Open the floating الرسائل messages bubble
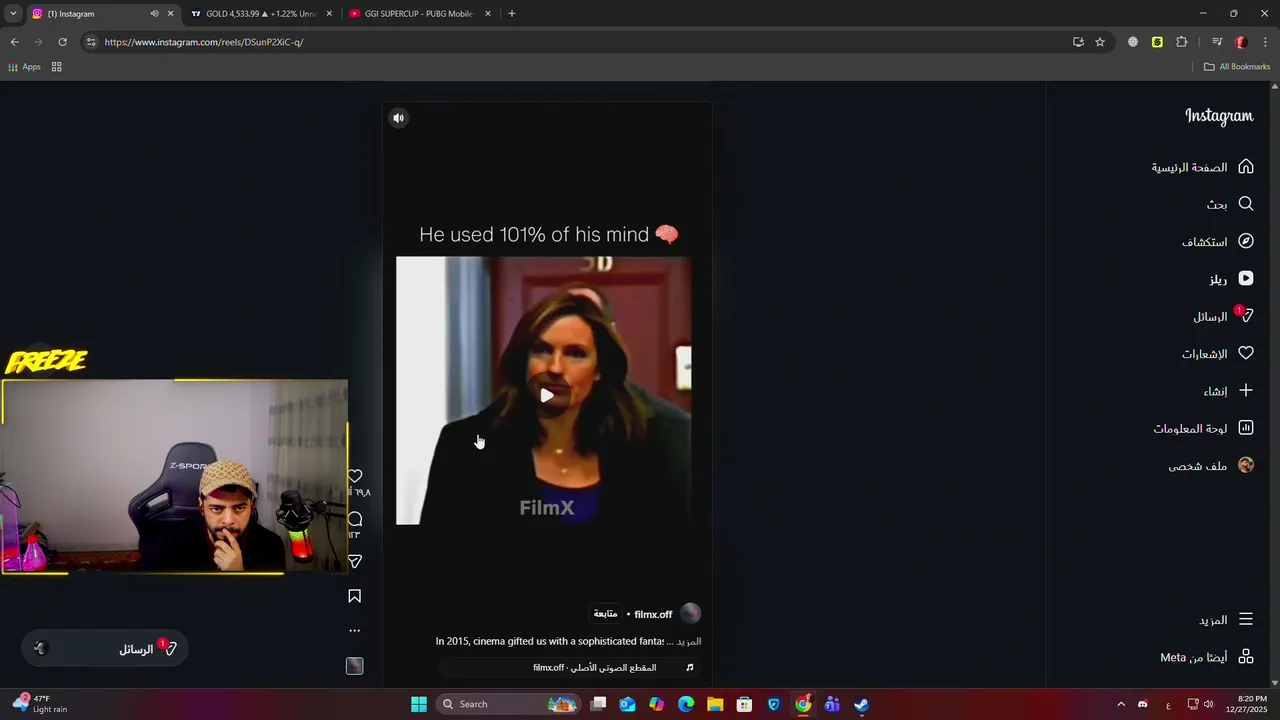This screenshot has height=720, width=1280. pyautogui.click(x=105, y=649)
